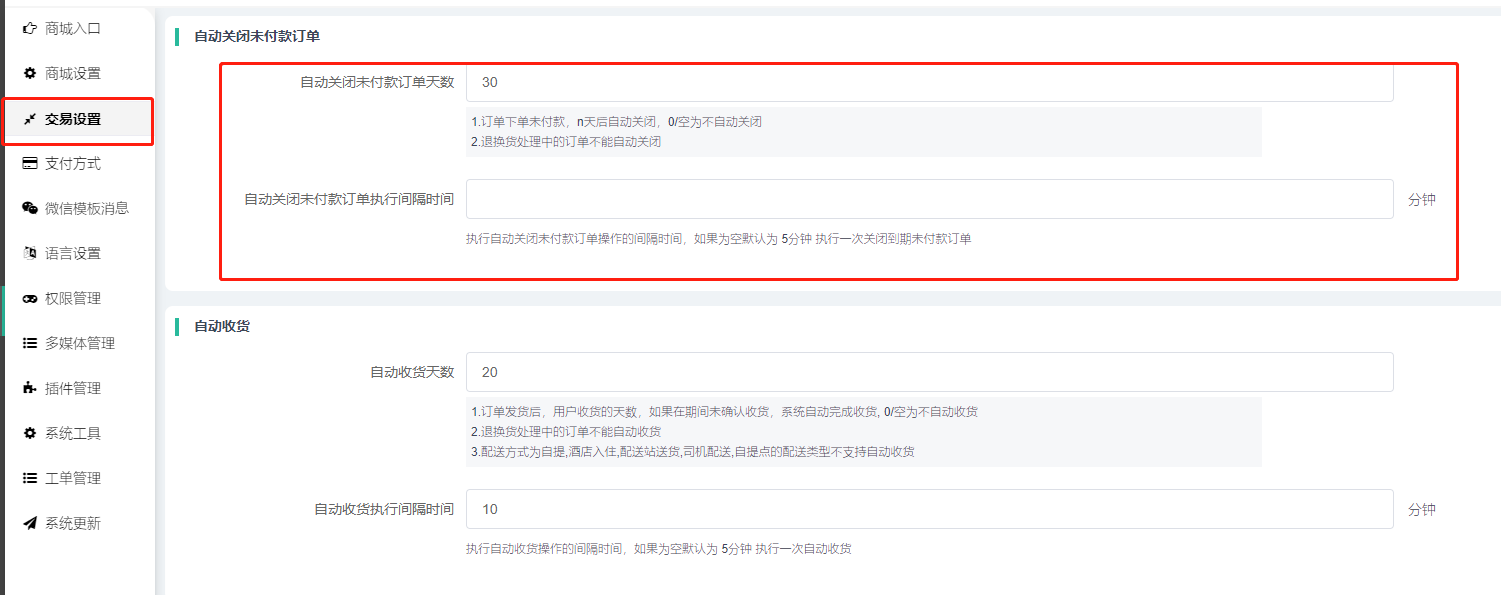Click the gamepad icon beside 权限管理
Viewport: 1501px width, 595px height.
30,298
